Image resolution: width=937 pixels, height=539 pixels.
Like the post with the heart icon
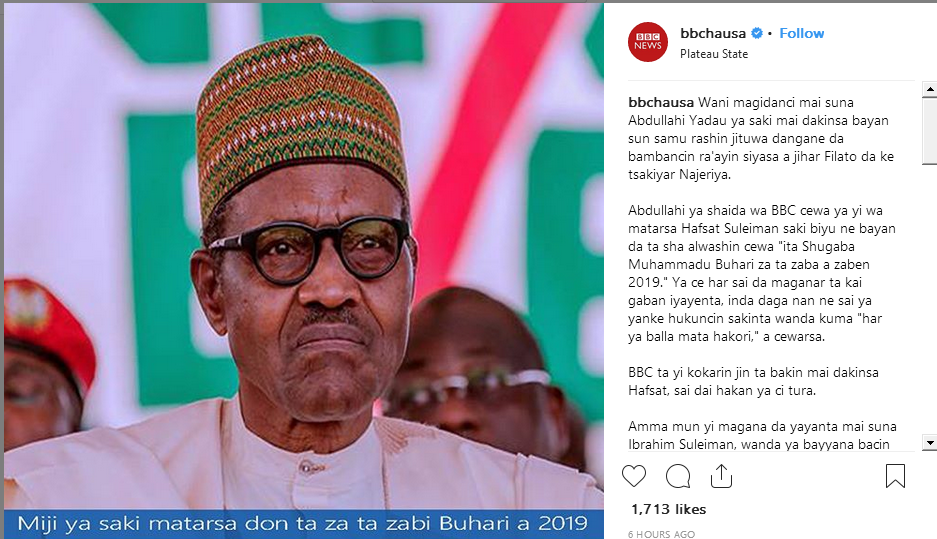(x=633, y=476)
